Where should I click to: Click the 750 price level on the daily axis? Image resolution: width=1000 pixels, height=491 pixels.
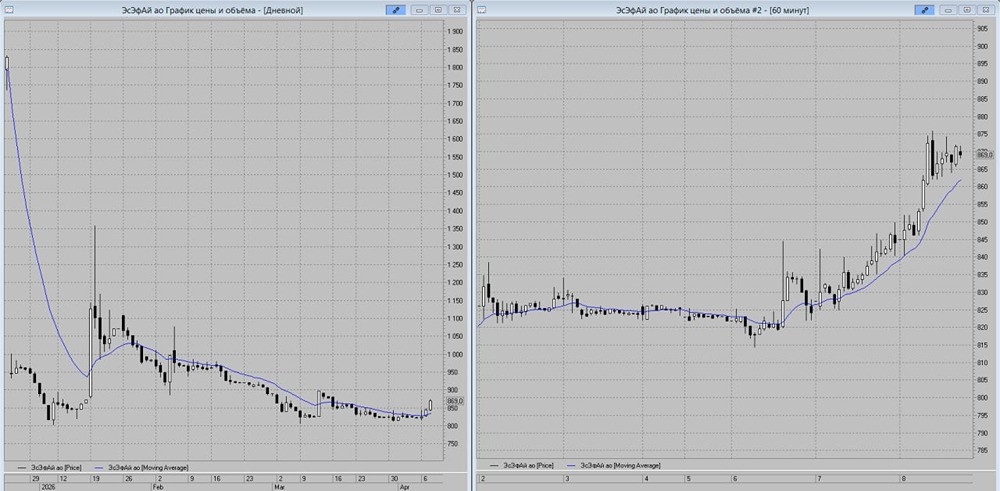(452, 444)
